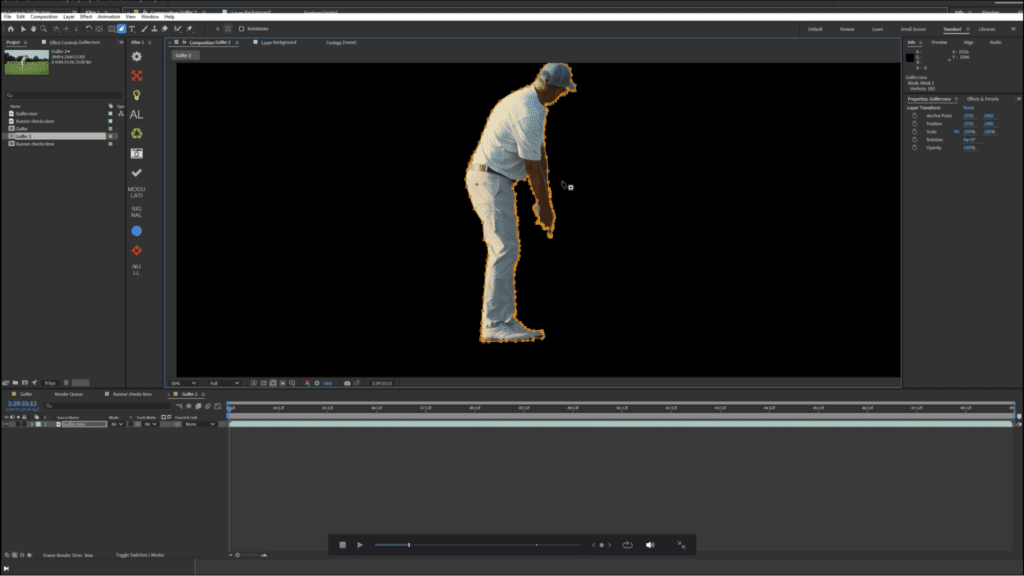Screen dimensions: 1024x576
Task: Click the Home icon in the toolbar
Action: (x=10, y=29)
